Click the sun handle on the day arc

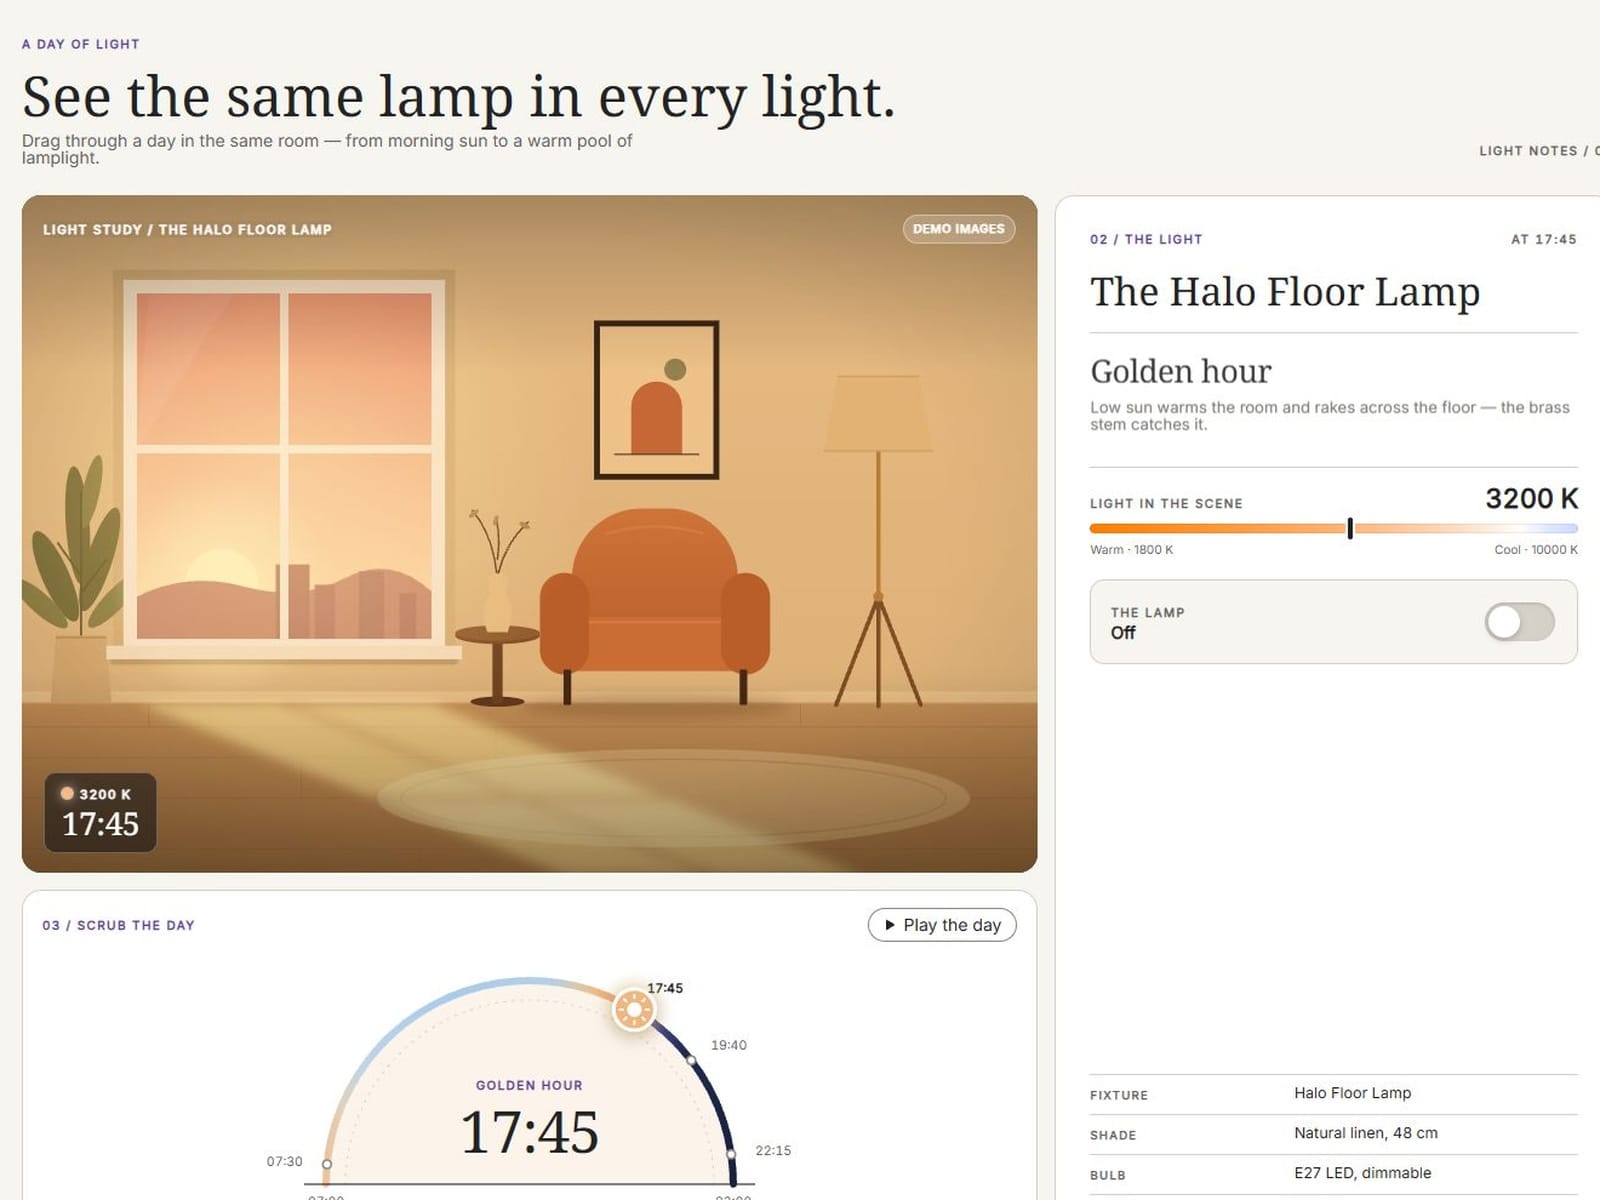(633, 1009)
